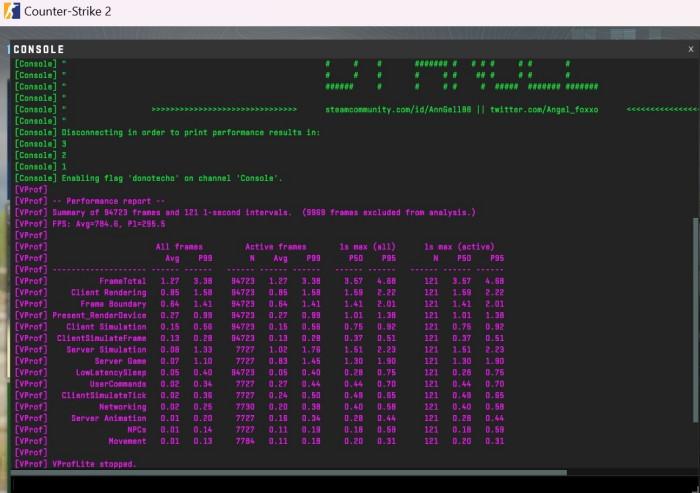The height and width of the screenshot is (493, 700).
Task: Click the countdown line showing 1
Action: [41, 167]
